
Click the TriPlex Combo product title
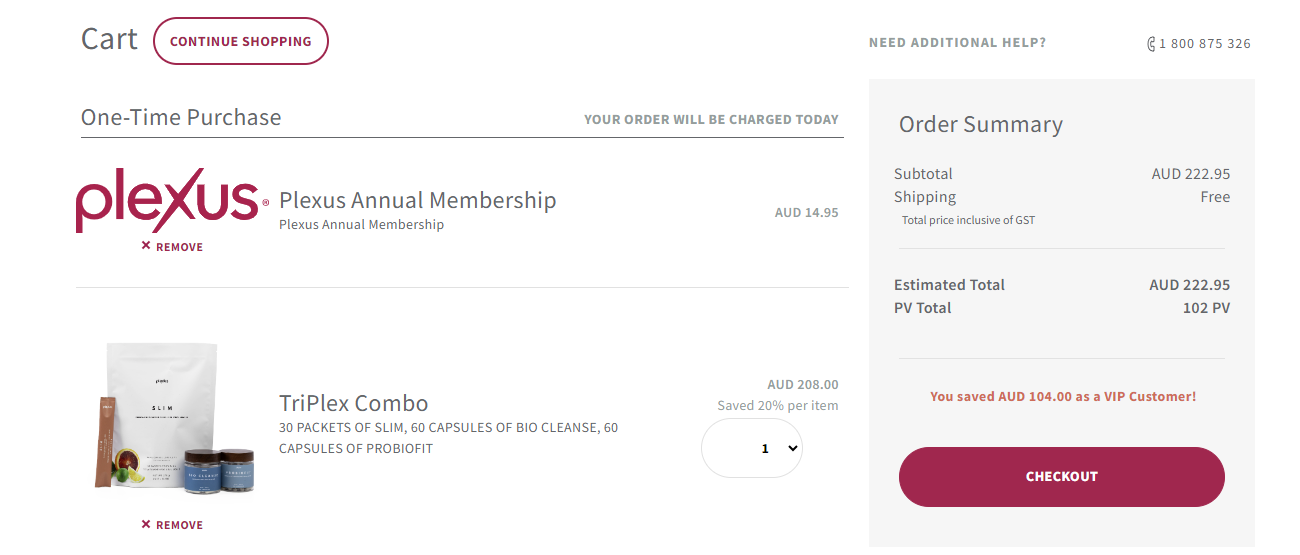point(353,403)
